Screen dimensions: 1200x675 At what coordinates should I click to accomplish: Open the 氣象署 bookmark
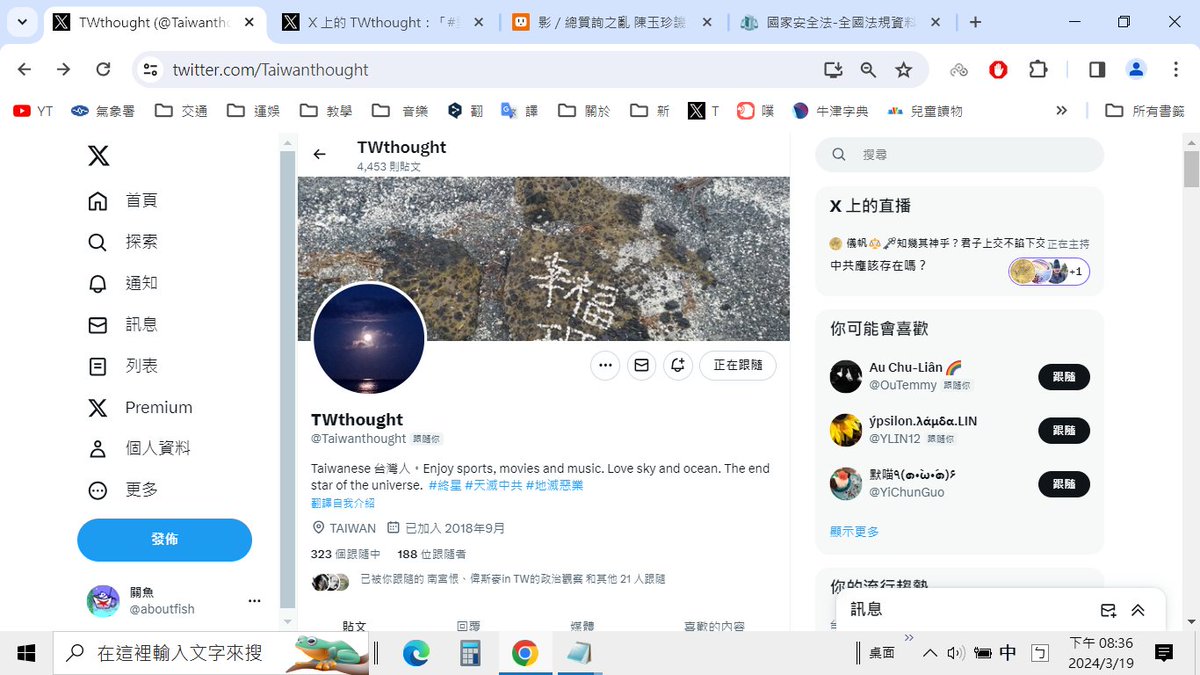pyautogui.click(x=103, y=111)
